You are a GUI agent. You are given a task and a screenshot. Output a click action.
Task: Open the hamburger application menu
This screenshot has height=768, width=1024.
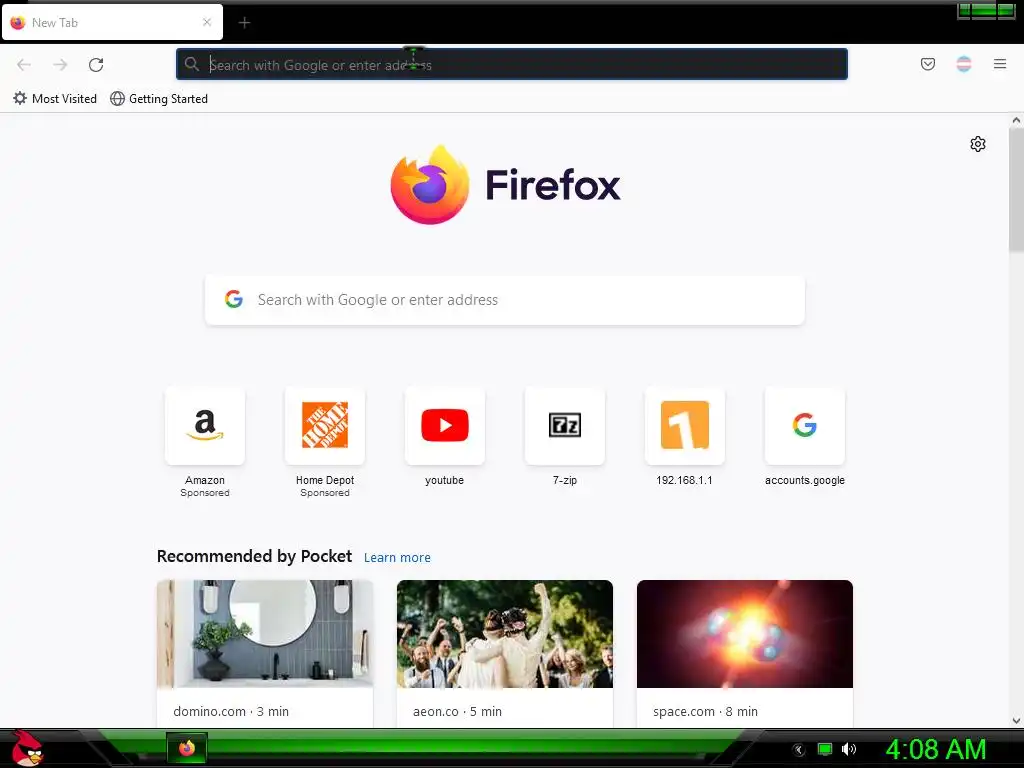[1000, 64]
